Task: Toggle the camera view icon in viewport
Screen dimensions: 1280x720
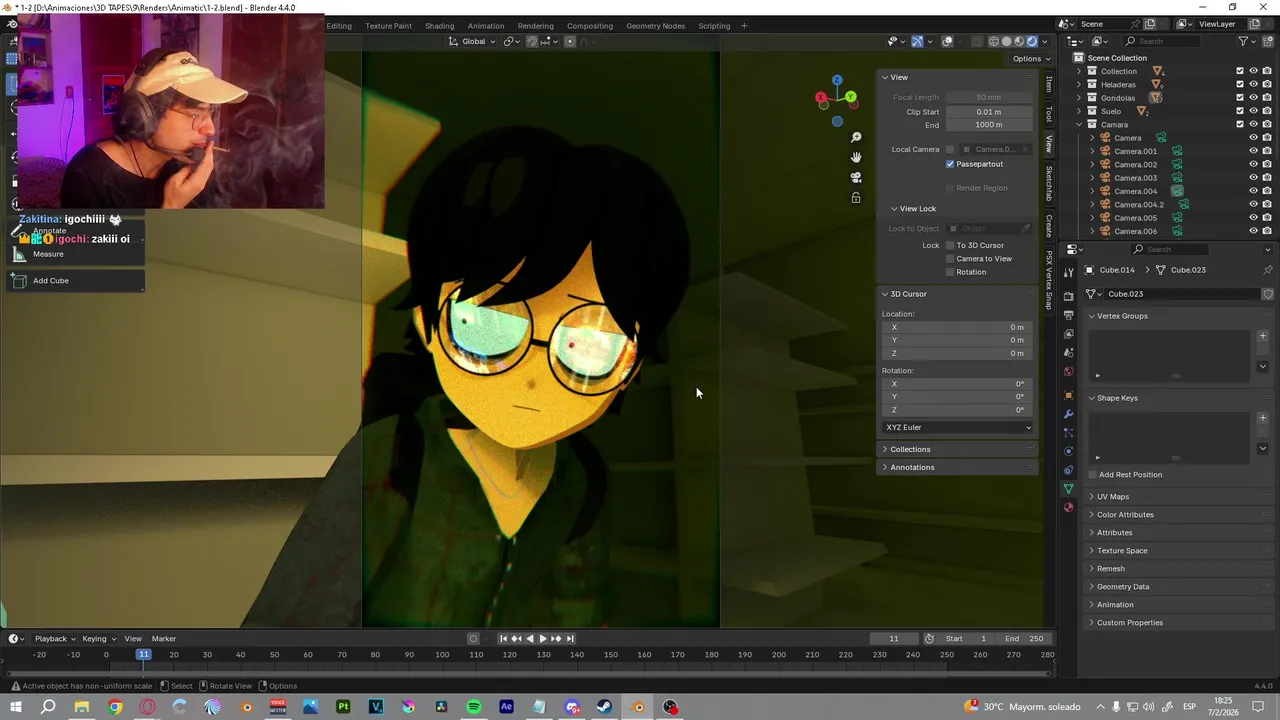Action: coord(856,177)
